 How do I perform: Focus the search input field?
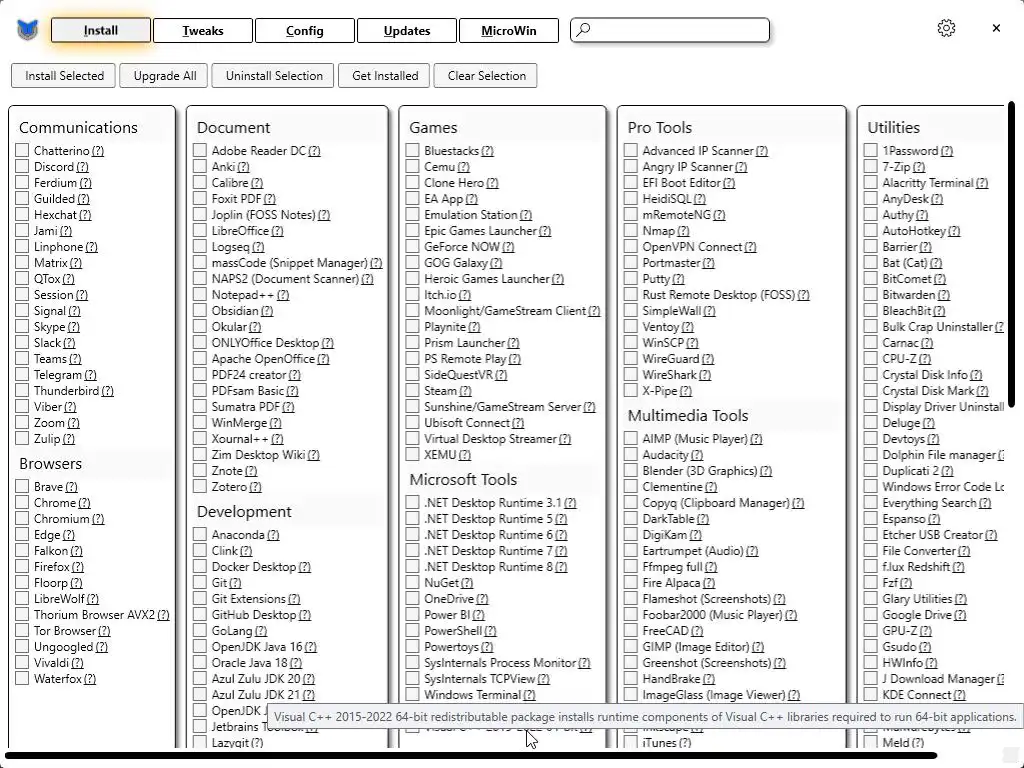click(x=670, y=30)
